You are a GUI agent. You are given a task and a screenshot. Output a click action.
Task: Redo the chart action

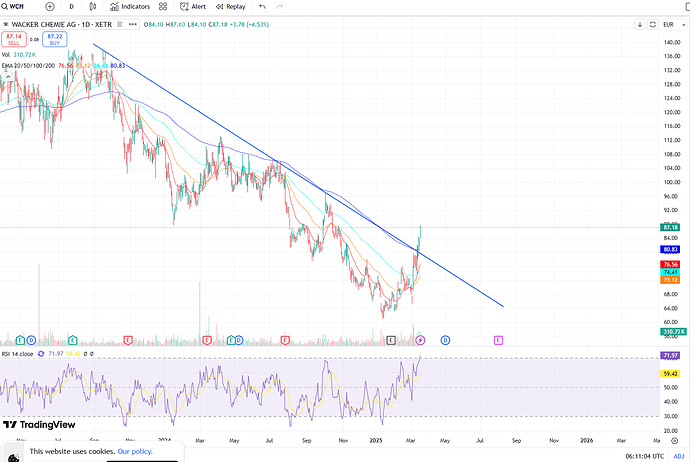click(x=279, y=7)
